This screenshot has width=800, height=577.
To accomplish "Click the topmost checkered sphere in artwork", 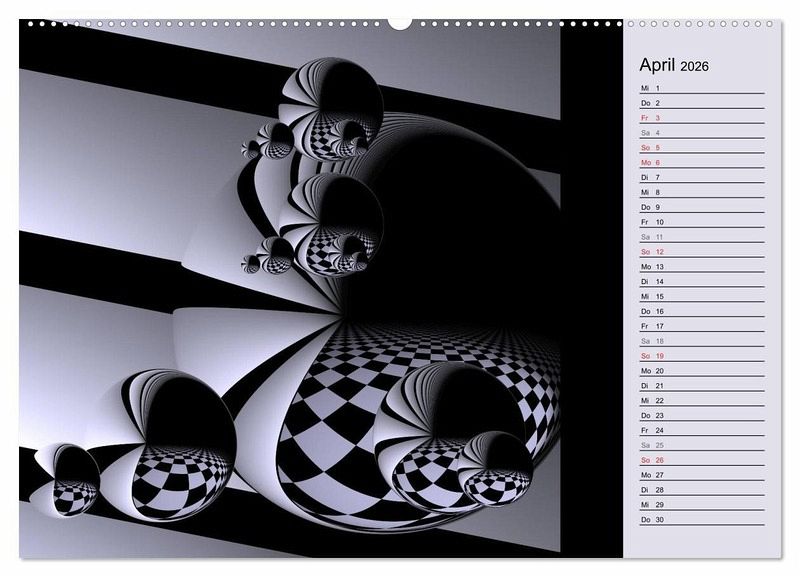I will (332, 108).
